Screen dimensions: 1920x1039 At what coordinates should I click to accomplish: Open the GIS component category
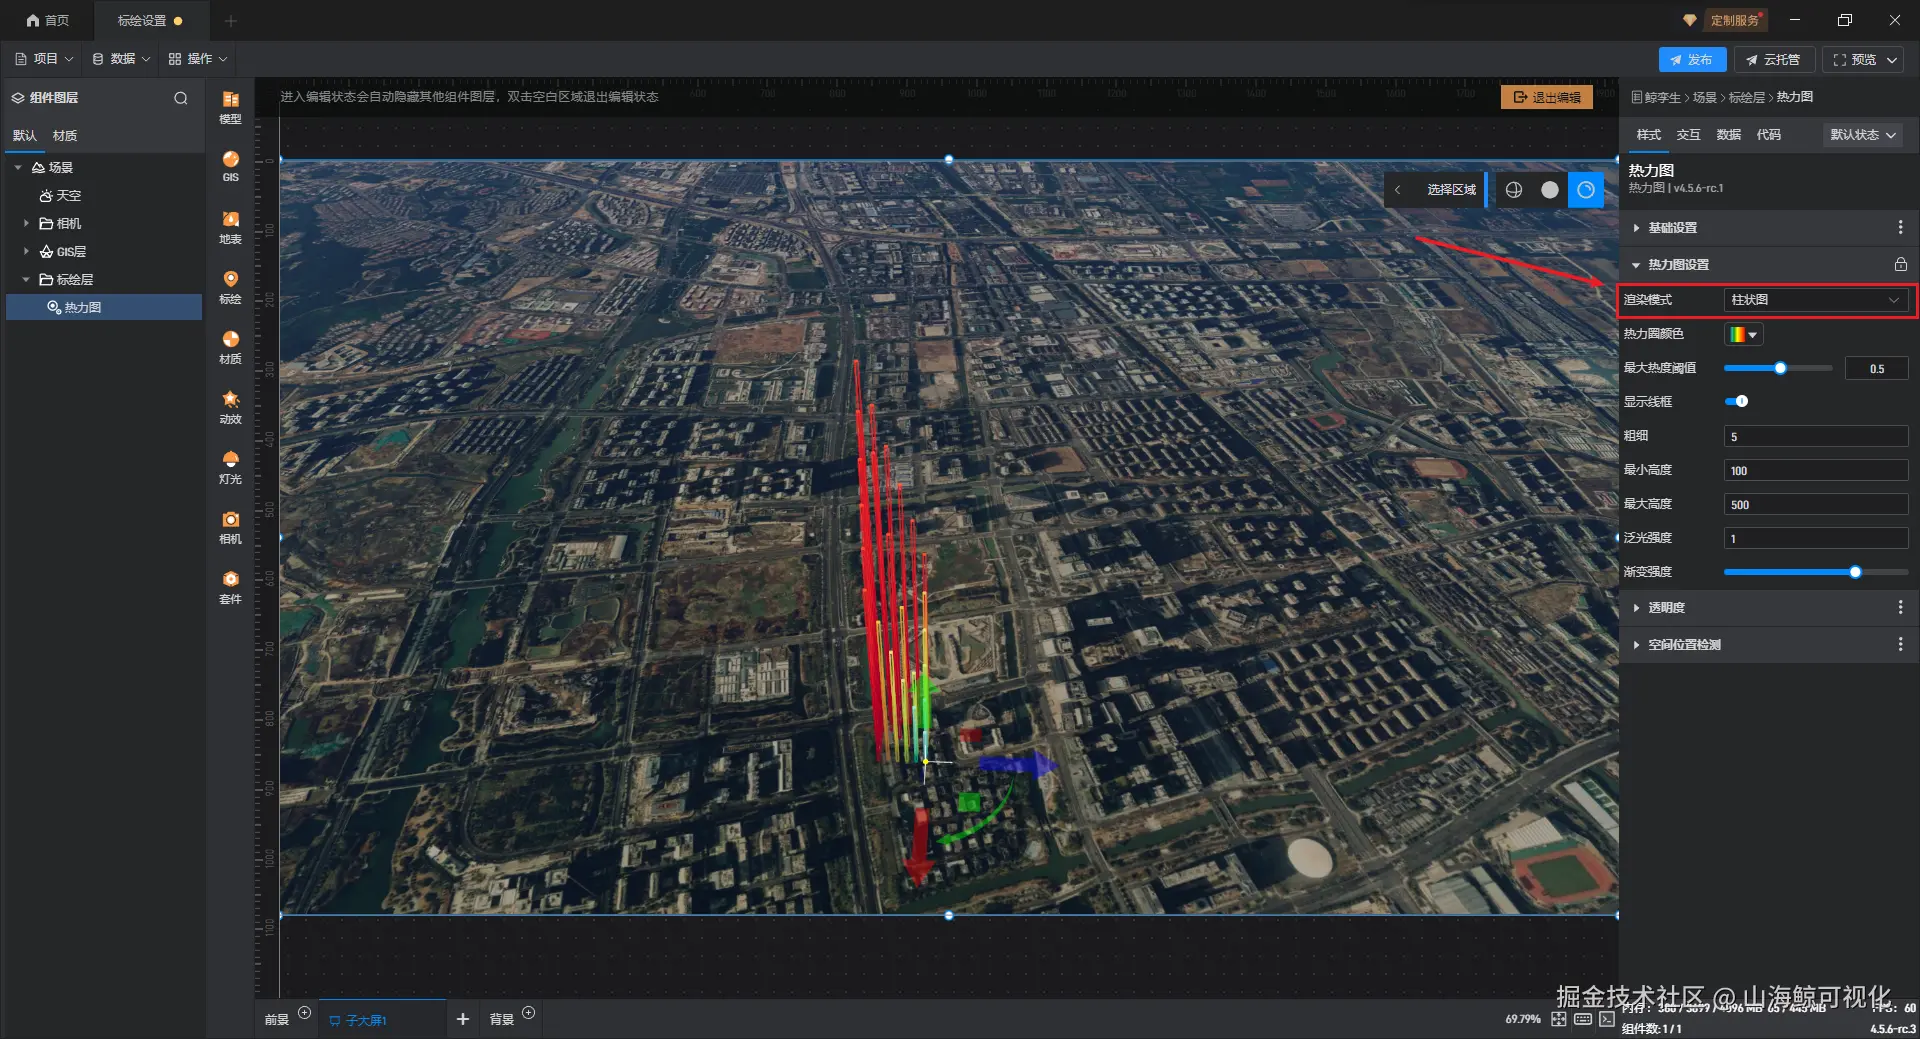point(230,166)
